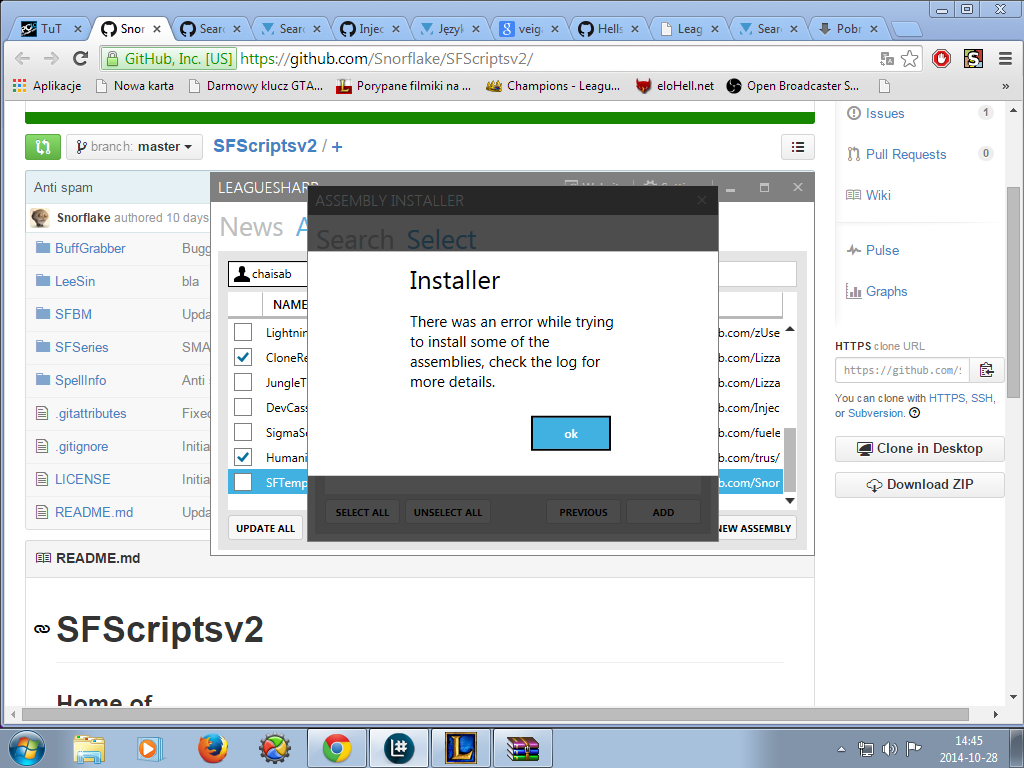Open the LeeSin folder

(75, 281)
